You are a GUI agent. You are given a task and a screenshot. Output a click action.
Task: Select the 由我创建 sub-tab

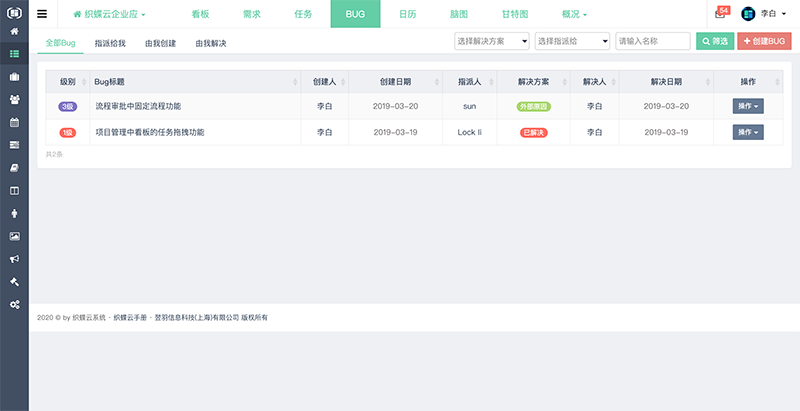coord(160,43)
